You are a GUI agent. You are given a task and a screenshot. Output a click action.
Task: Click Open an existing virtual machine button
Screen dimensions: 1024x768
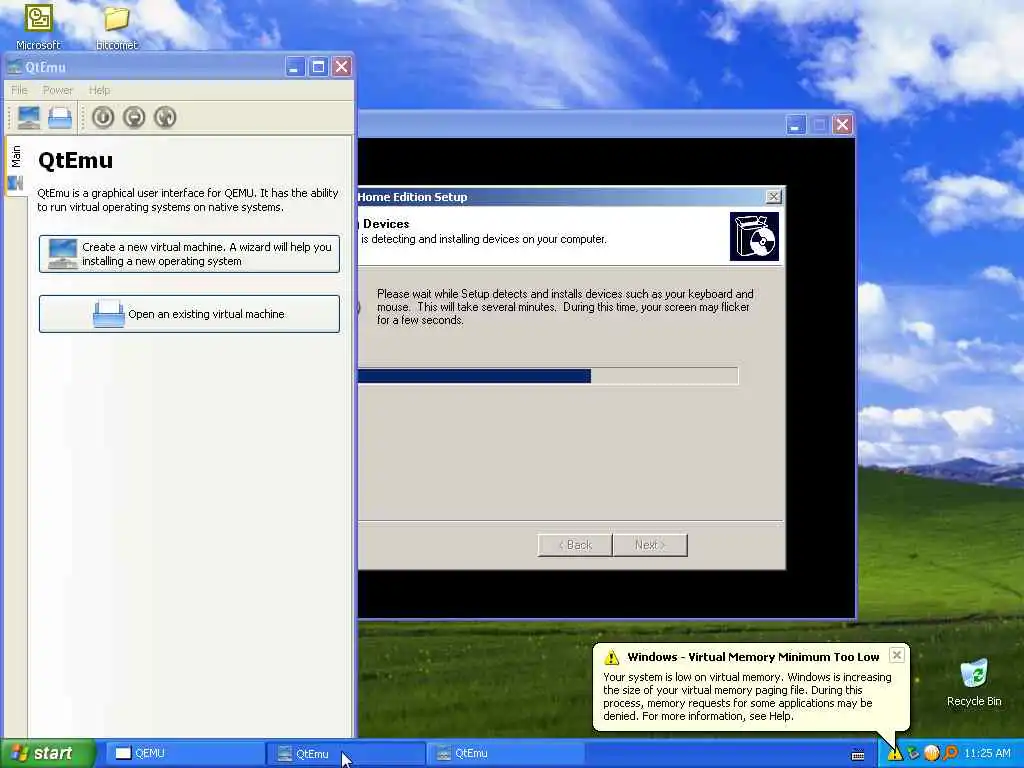pyautogui.click(x=189, y=314)
